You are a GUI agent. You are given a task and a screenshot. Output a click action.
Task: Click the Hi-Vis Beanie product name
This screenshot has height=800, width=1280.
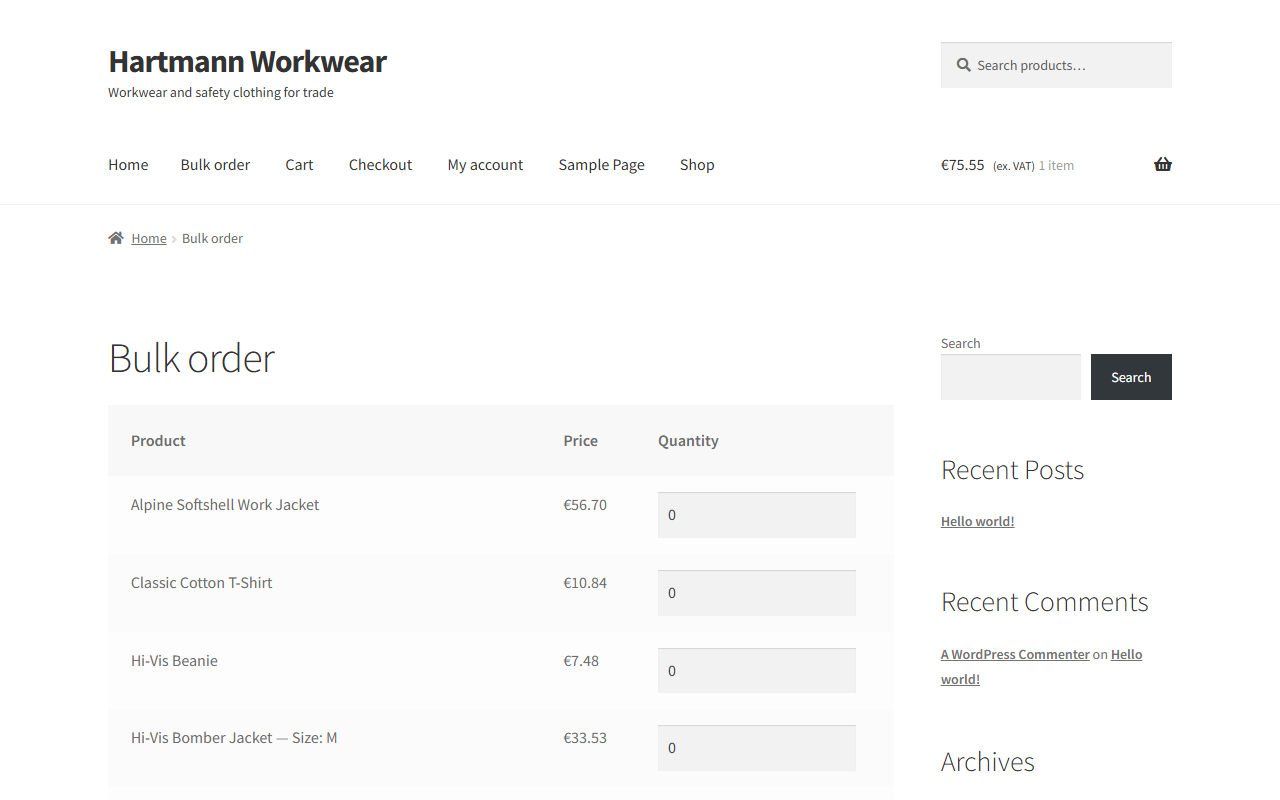pyautogui.click(x=174, y=661)
